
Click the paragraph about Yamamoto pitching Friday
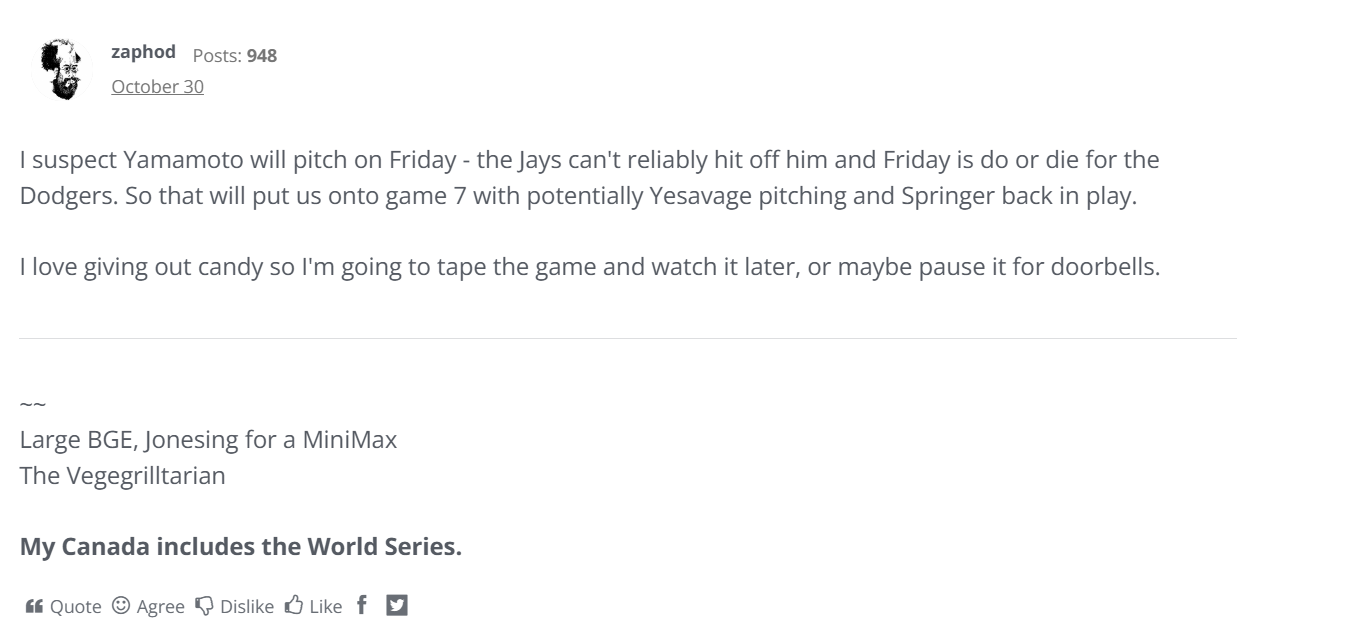click(x=590, y=176)
